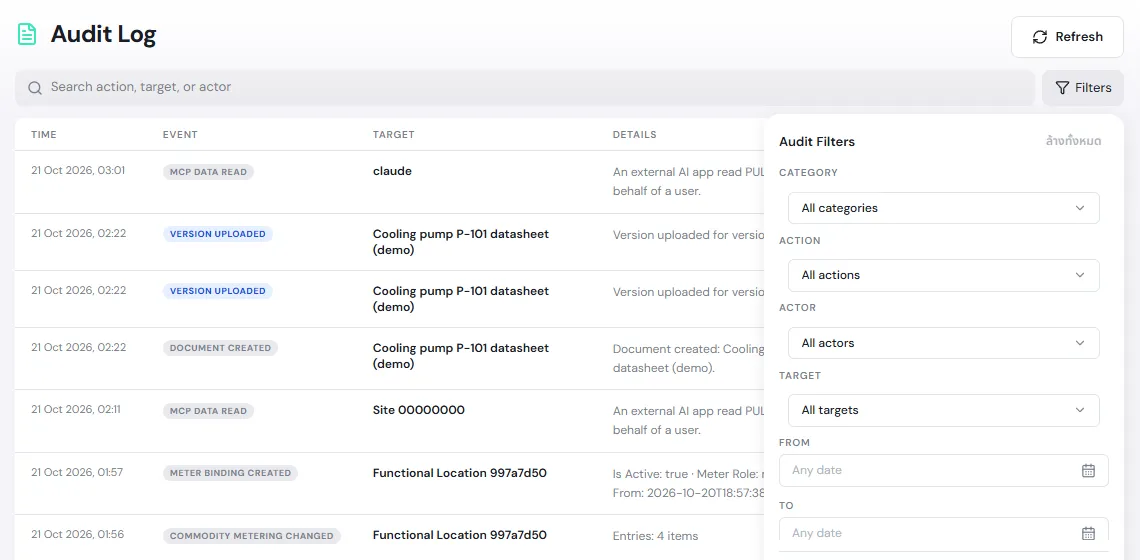This screenshot has height=560, width=1140.
Task: Toggle the Filters panel button
Action: pyautogui.click(x=1083, y=88)
